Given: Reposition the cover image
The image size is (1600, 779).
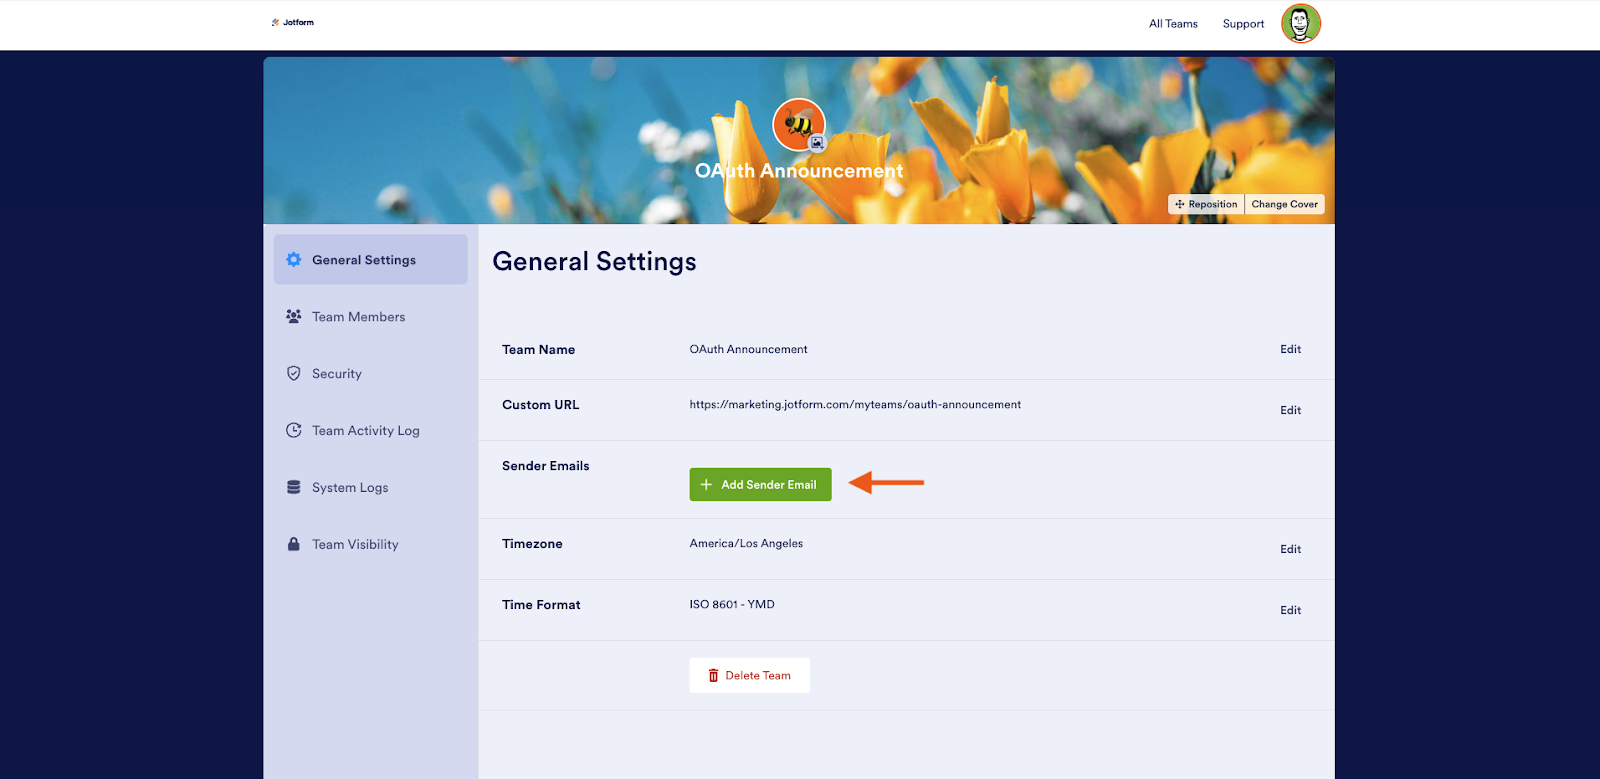Looking at the screenshot, I should [x=1206, y=204].
